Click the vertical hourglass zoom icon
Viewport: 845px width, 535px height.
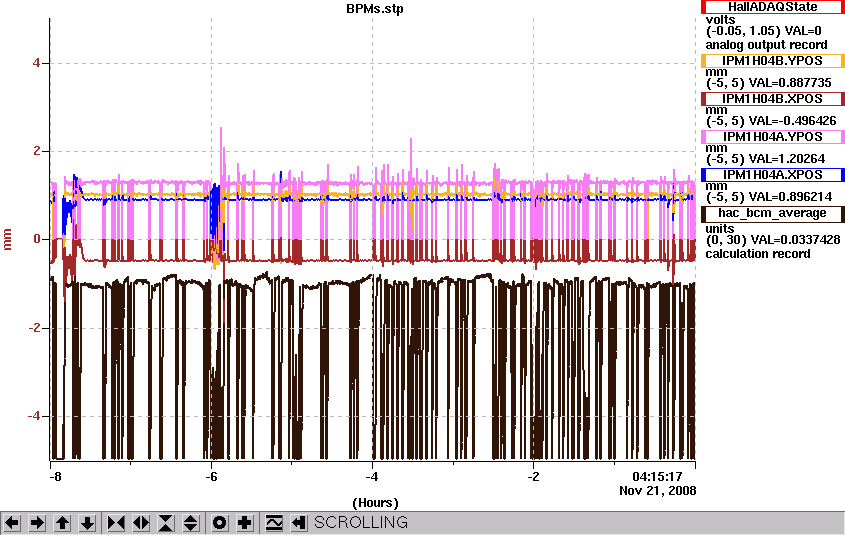(166, 523)
